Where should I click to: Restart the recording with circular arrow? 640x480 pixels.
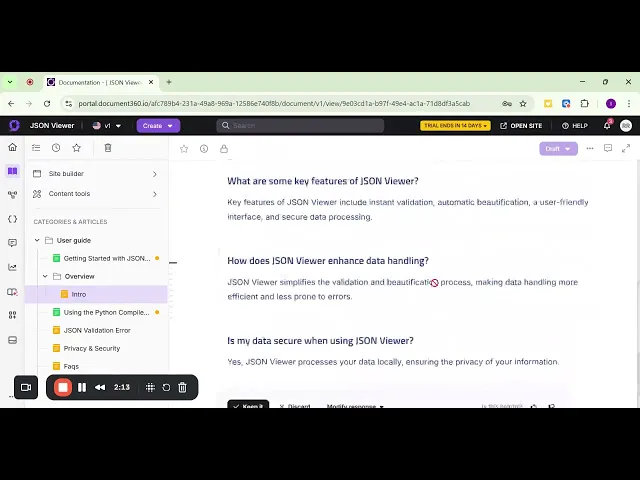click(x=166, y=387)
